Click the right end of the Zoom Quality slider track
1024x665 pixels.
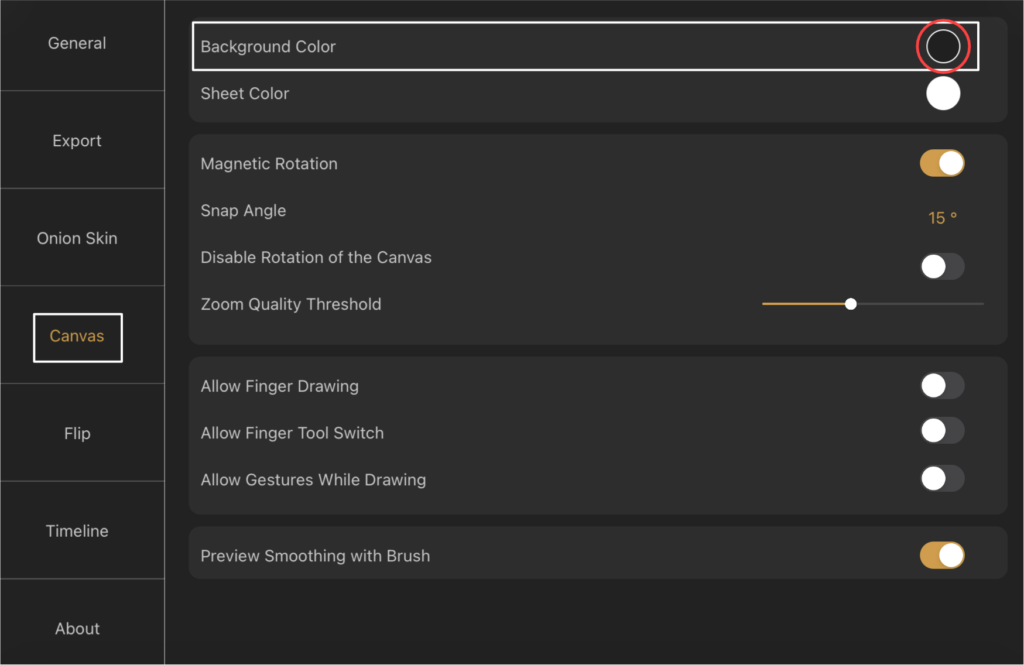coord(981,304)
